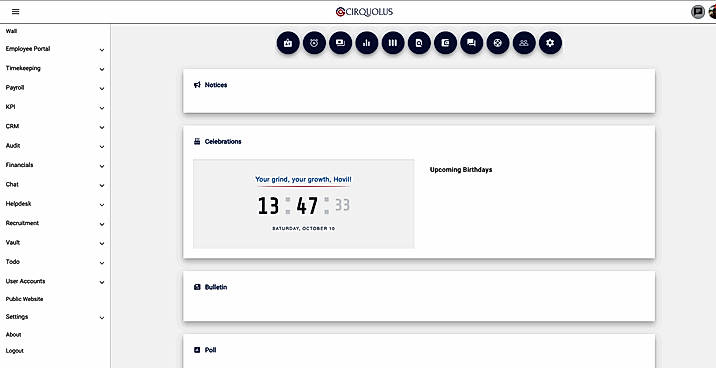Open the employee badge shortcut icon
The image size is (716, 368).
click(288, 43)
